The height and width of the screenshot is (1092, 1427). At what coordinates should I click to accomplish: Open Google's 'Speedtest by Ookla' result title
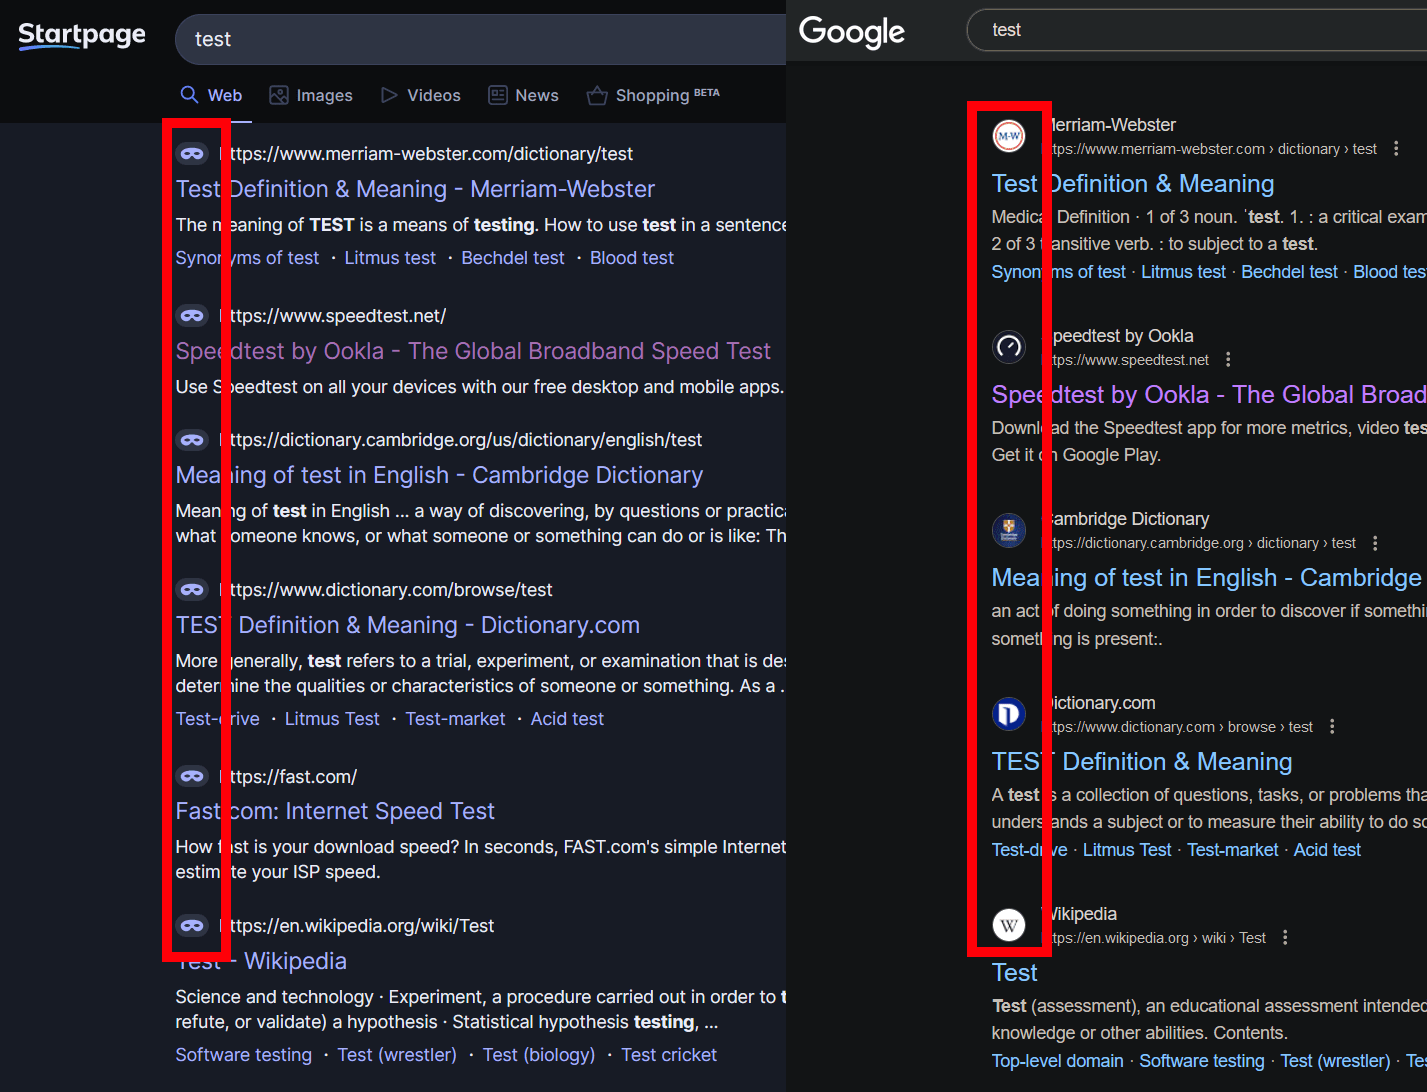[1209, 395]
